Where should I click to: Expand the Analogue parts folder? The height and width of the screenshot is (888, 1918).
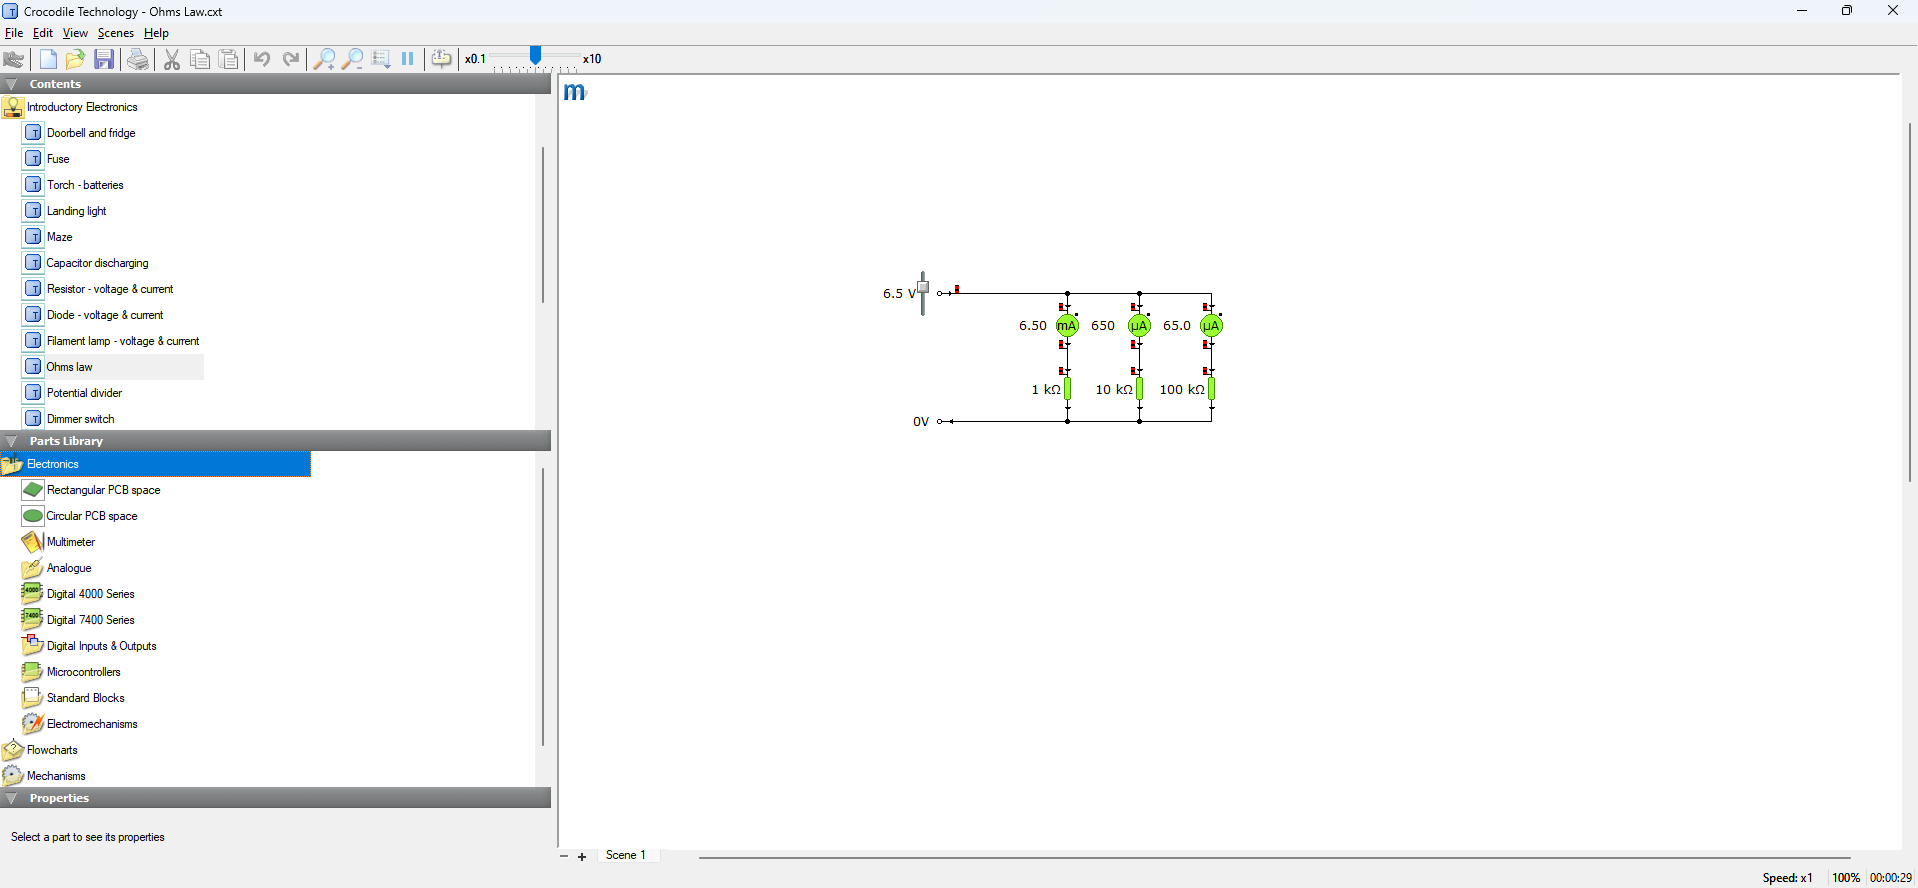pyautogui.click(x=57, y=568)
